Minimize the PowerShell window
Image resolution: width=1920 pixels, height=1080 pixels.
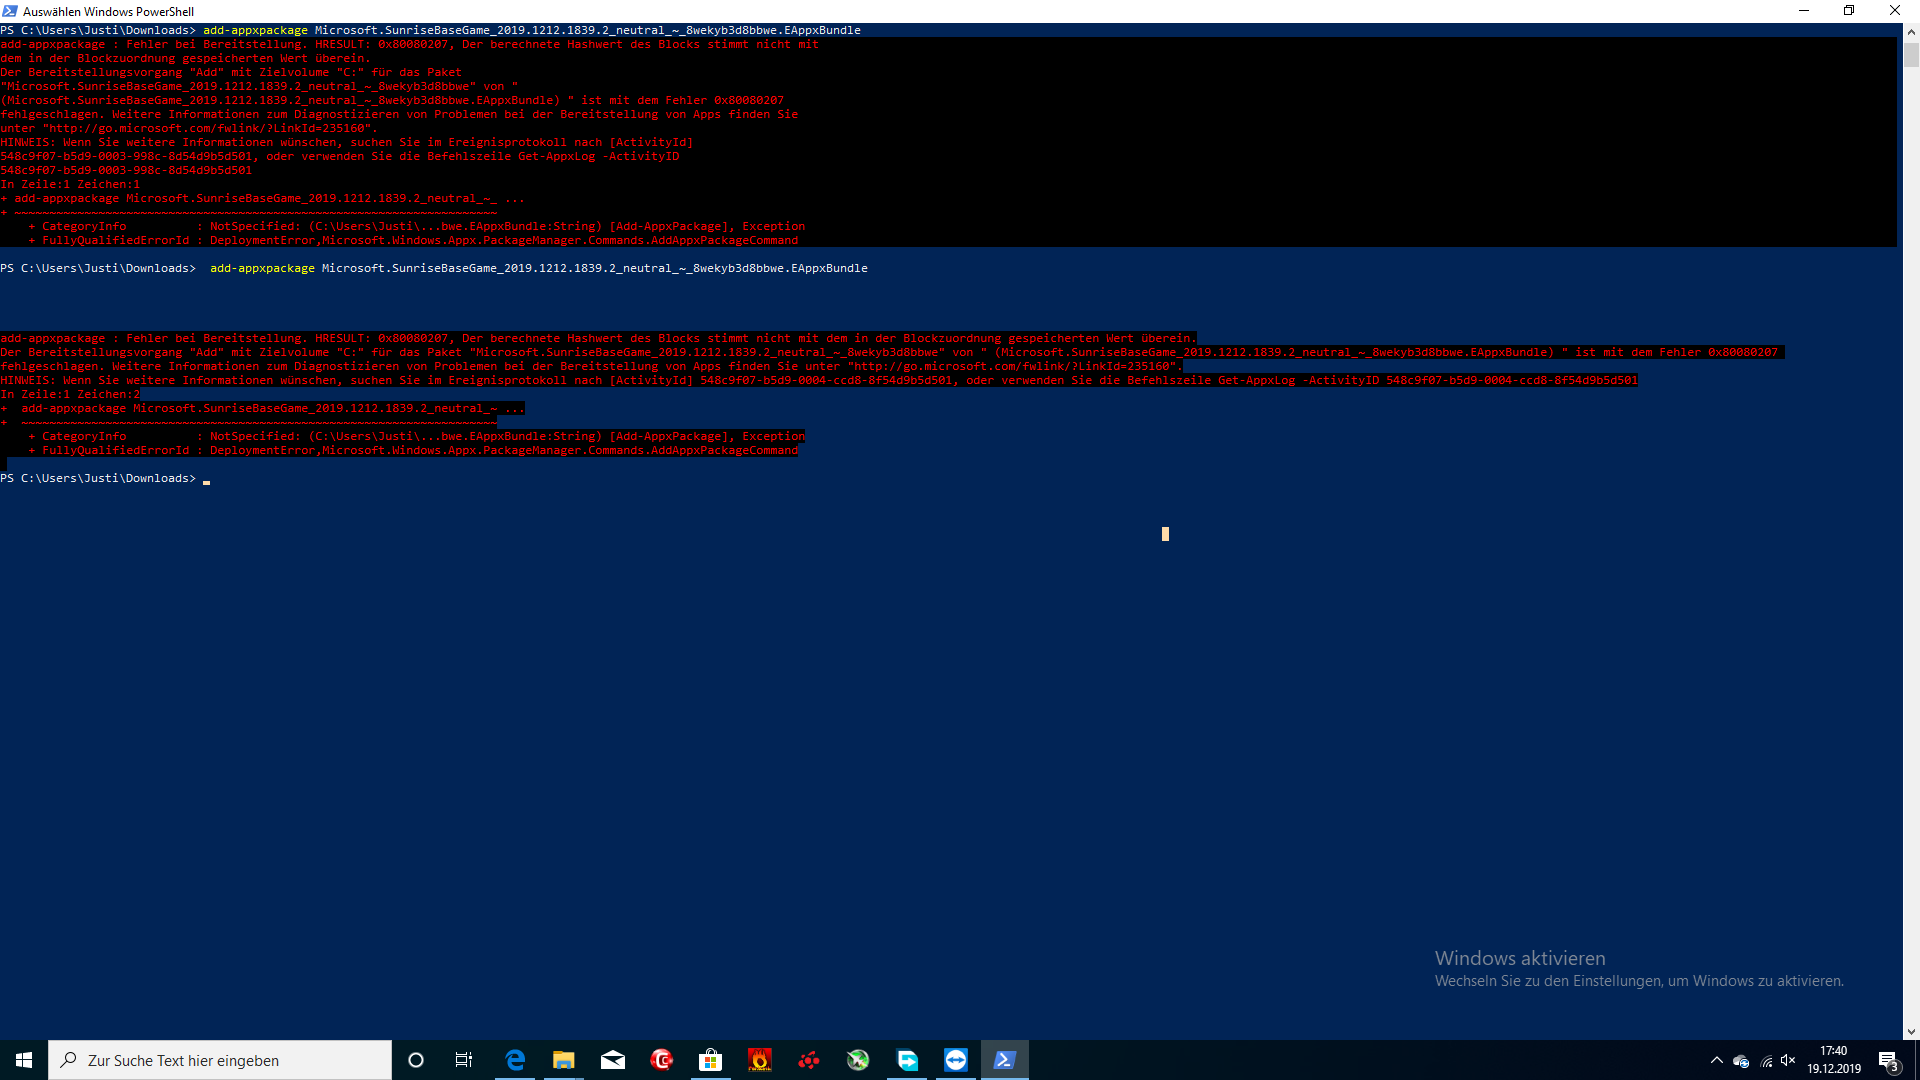point(1804,11)
